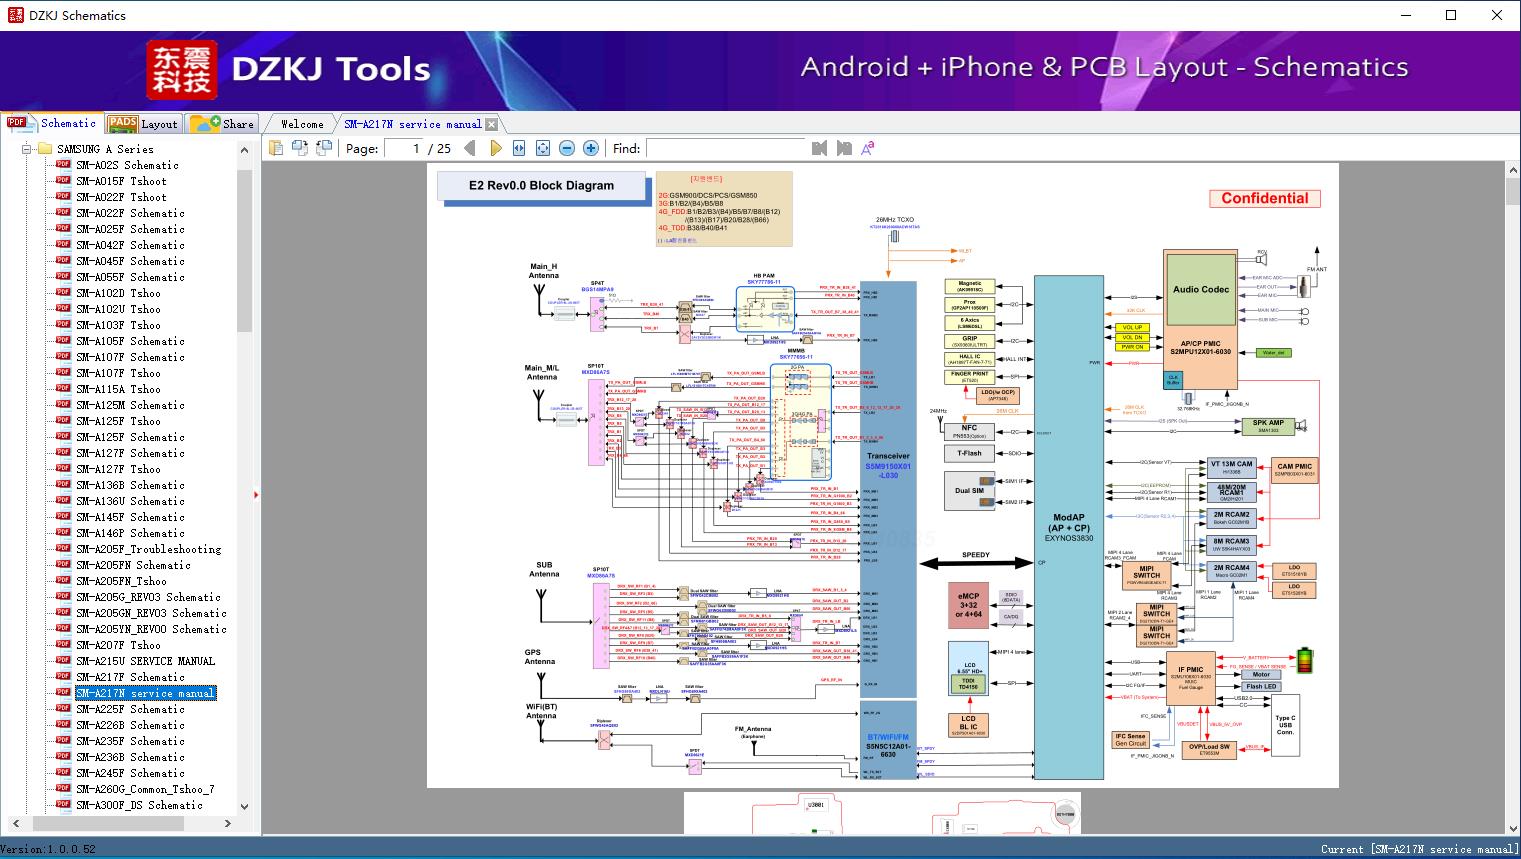Close the SM-A217N service manual tab
Screen dimensions: 1521x859
click(491, 125)
